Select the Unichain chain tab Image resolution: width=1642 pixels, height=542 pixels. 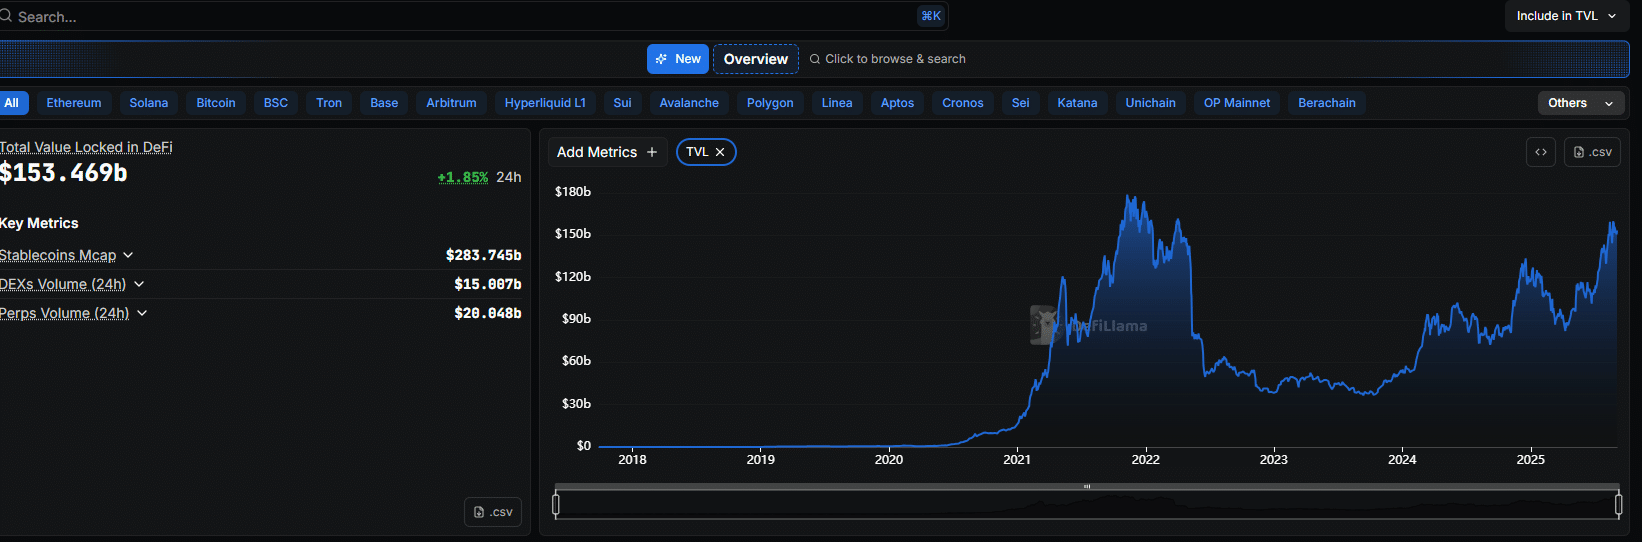[1151, 103]
